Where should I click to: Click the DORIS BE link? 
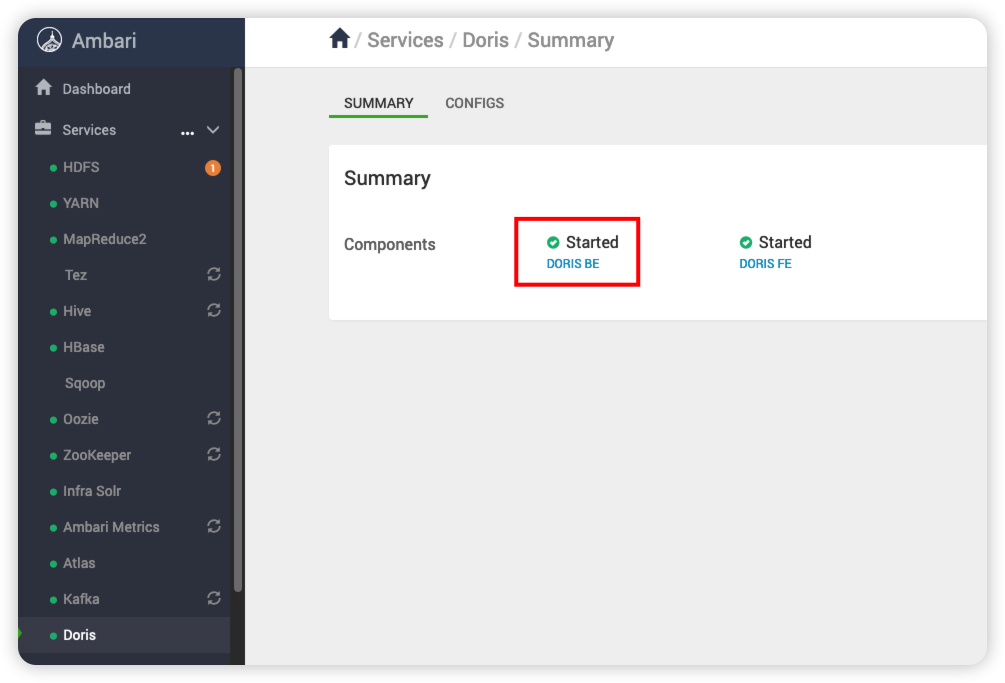(x=572, y=263)
